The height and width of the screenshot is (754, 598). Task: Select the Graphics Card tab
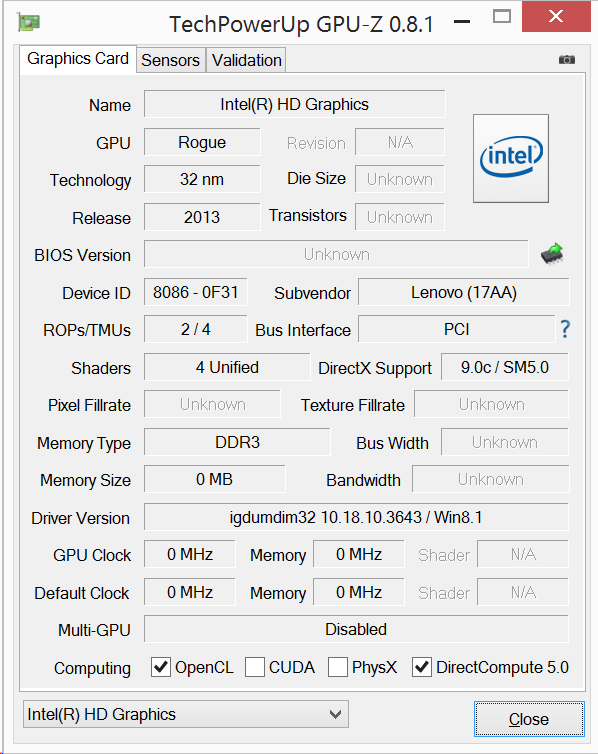point(78,59)
